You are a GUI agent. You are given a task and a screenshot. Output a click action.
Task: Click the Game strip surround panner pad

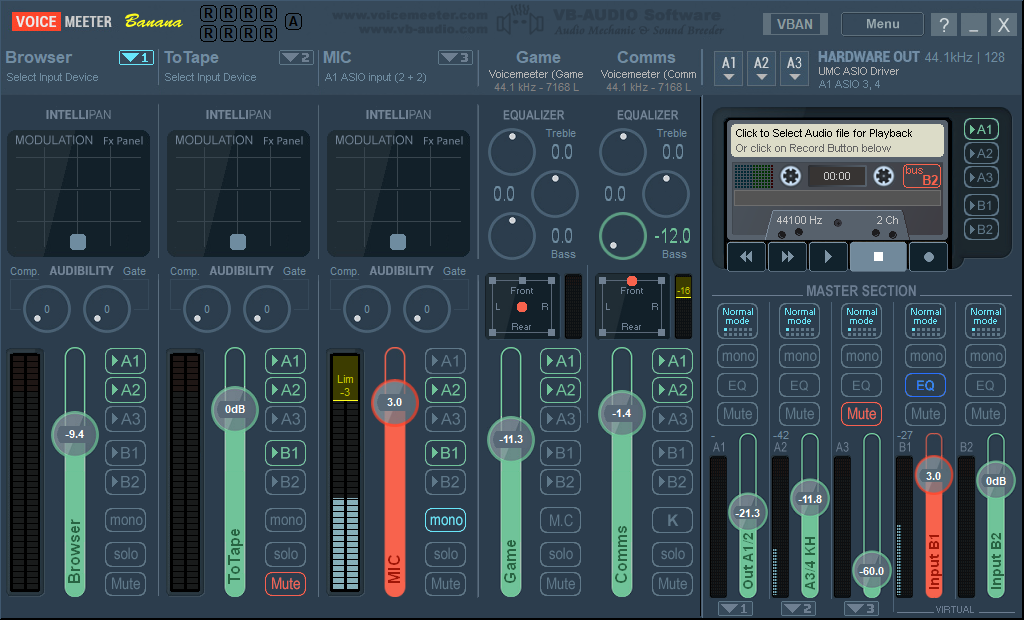click(x=522, y=306)
